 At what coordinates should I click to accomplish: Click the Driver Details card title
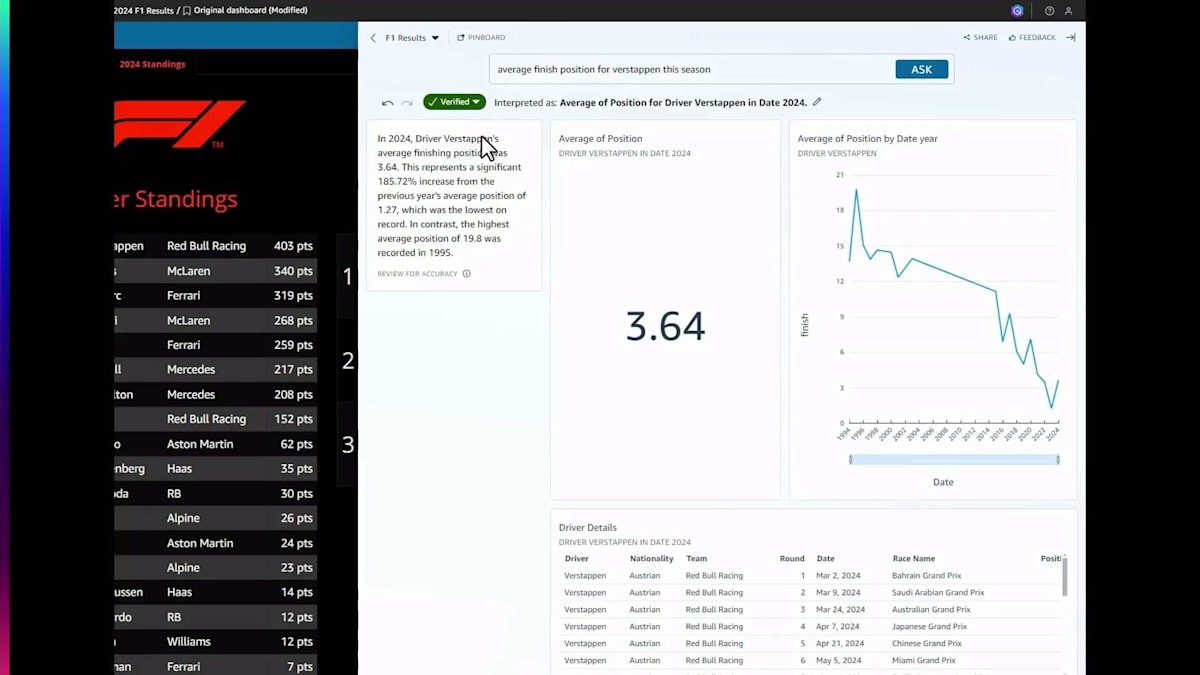(x=588, y=527)
